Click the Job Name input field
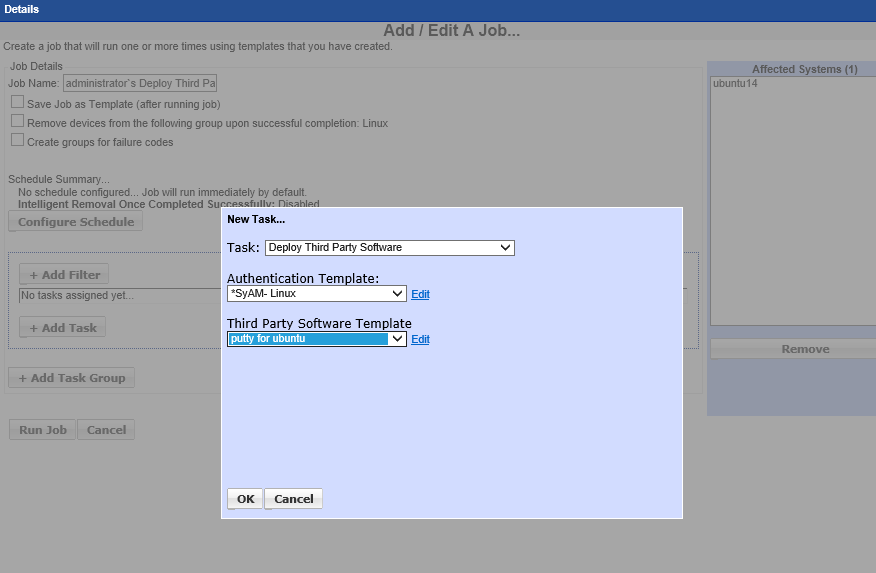Image resolution: width=876 pixels, height=573 pixels. pyautogui.click(x=139, y=84)
